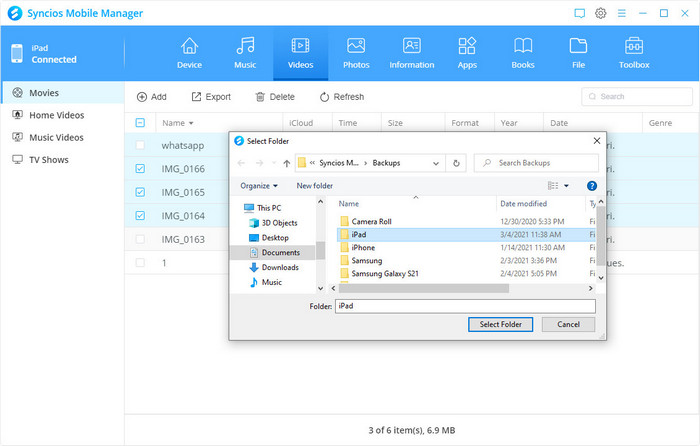This screenshot has height=446, width=700.
Task: Click the Delete button
Action: coord(275,97)
